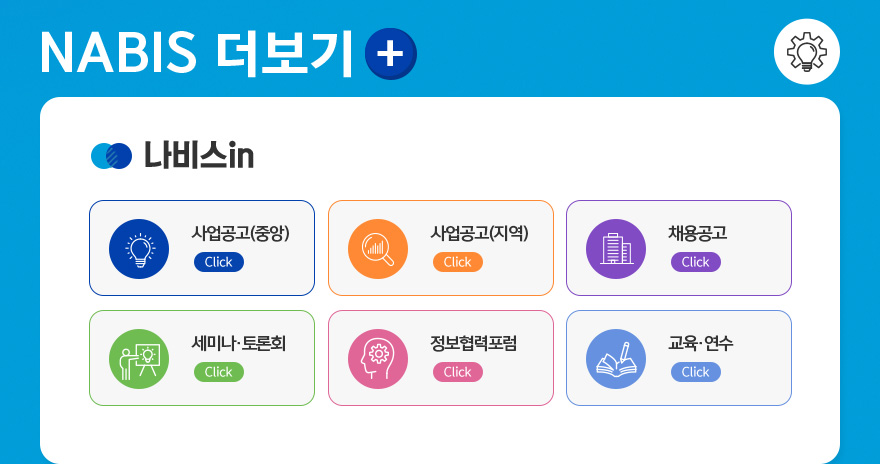Viewport: 880px width, 464px height.
Task: Select the orange magnifier chart icon
Action: click(x=378, y=249)
